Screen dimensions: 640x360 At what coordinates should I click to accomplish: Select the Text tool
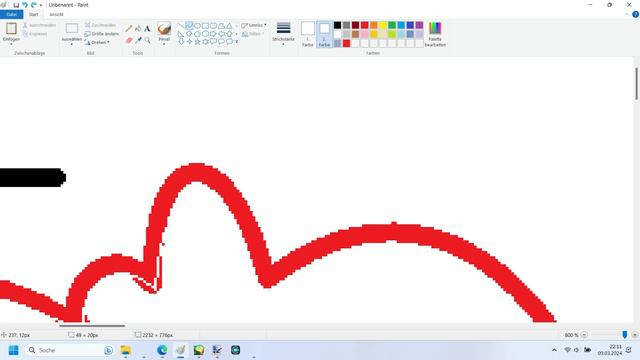[147, 29]
